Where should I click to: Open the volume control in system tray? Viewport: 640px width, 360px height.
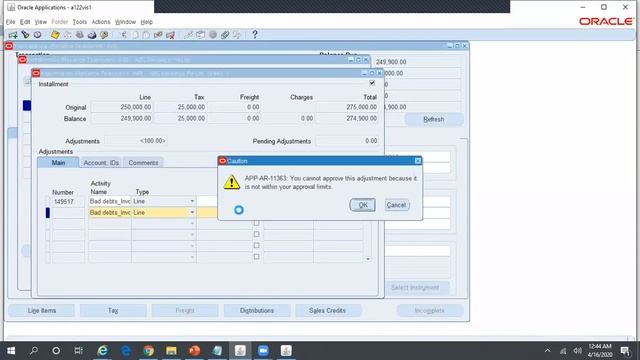[577, 351]
